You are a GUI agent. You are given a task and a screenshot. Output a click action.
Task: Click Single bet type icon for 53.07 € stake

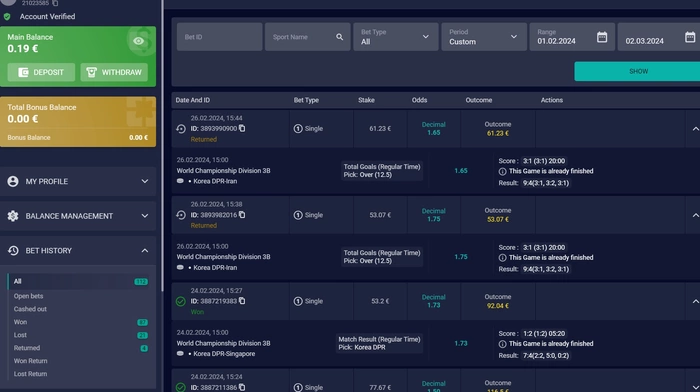click(x=298, y=215)
